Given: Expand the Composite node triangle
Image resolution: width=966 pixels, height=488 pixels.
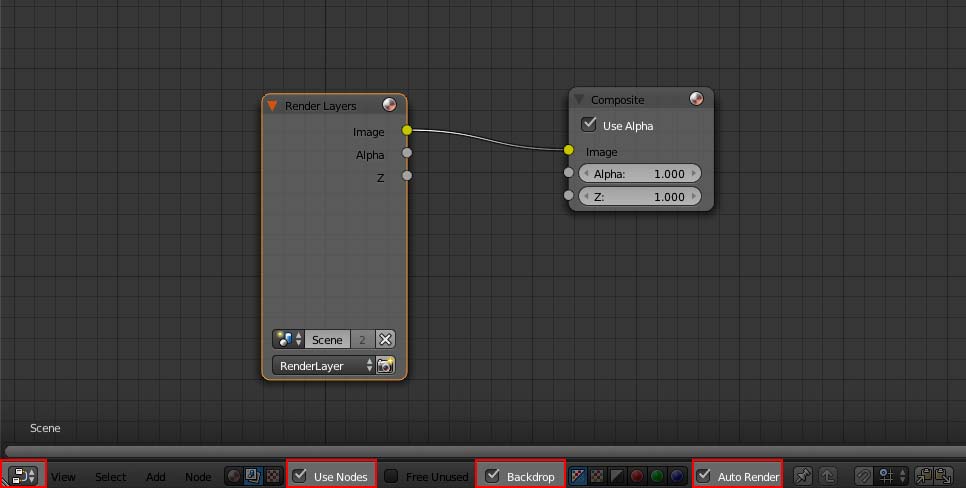Looking at the screenshot, I should [578, 99].
